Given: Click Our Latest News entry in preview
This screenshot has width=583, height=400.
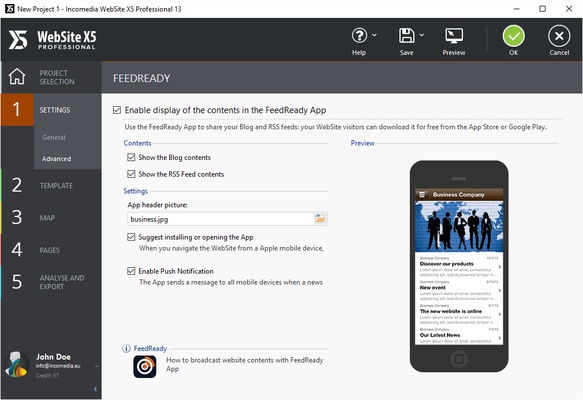Looking at the screenshot, I should pos(459,336).
